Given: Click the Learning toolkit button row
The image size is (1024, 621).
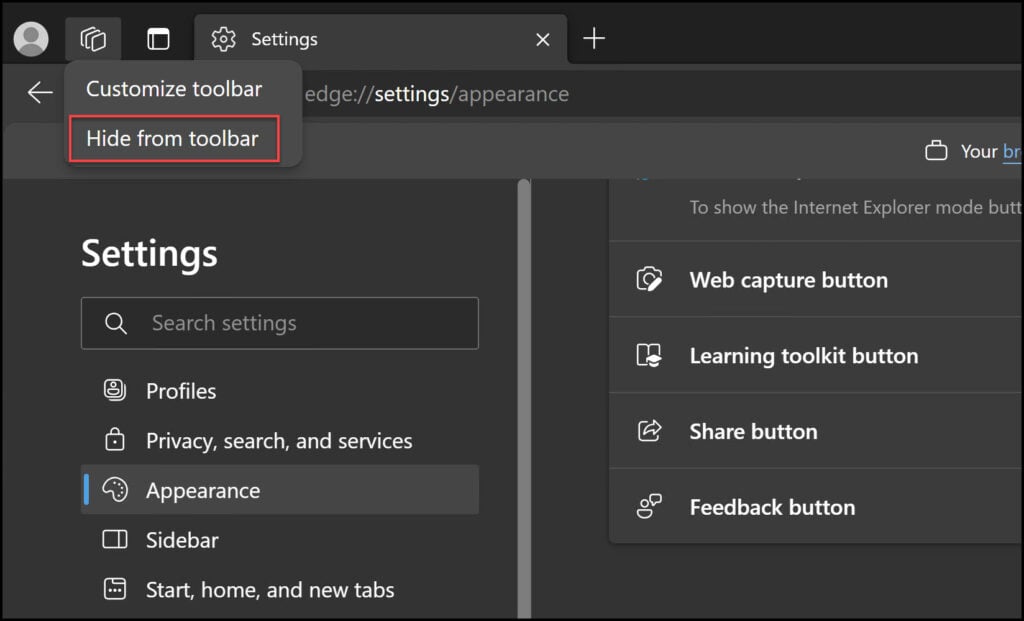Looking at the screenshot, I should coord(816,355).
